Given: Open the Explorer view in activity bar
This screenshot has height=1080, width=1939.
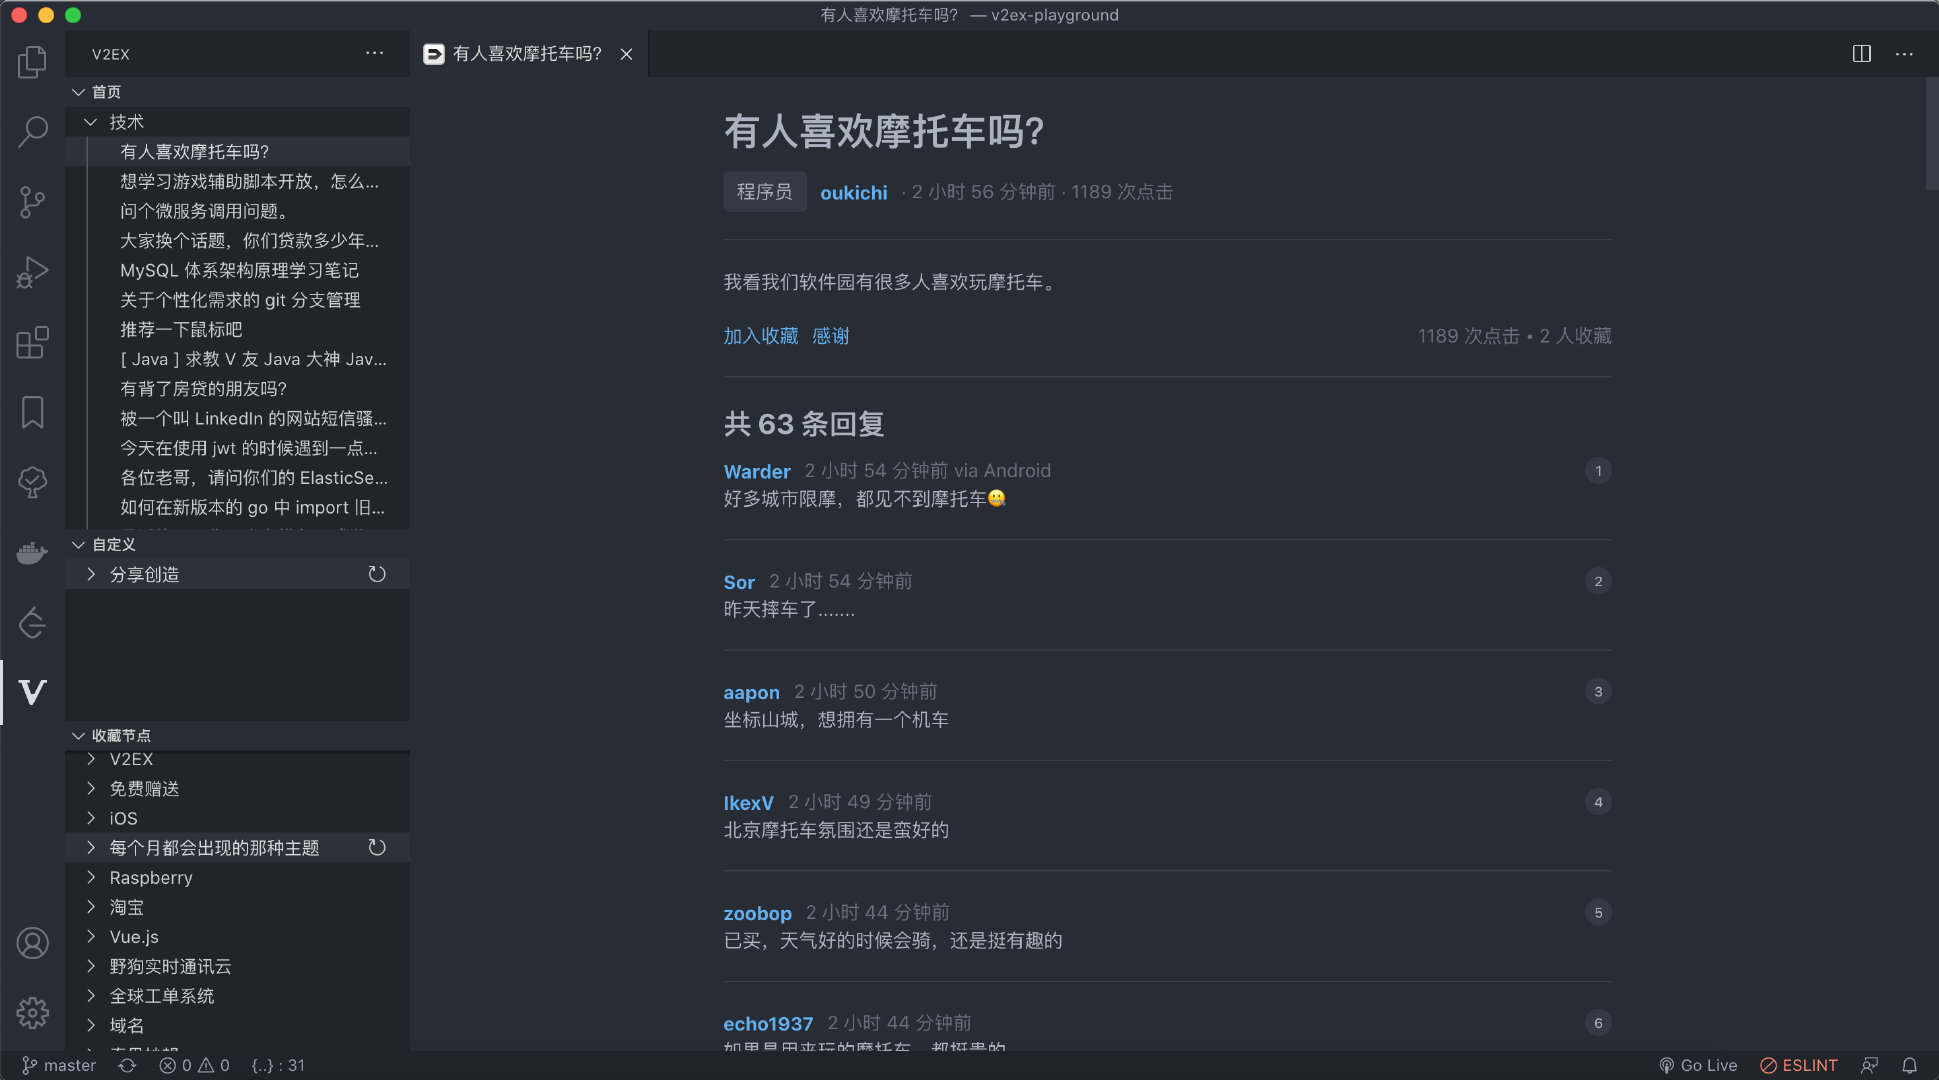Looking at the screenshot, I should click(32, 62).
